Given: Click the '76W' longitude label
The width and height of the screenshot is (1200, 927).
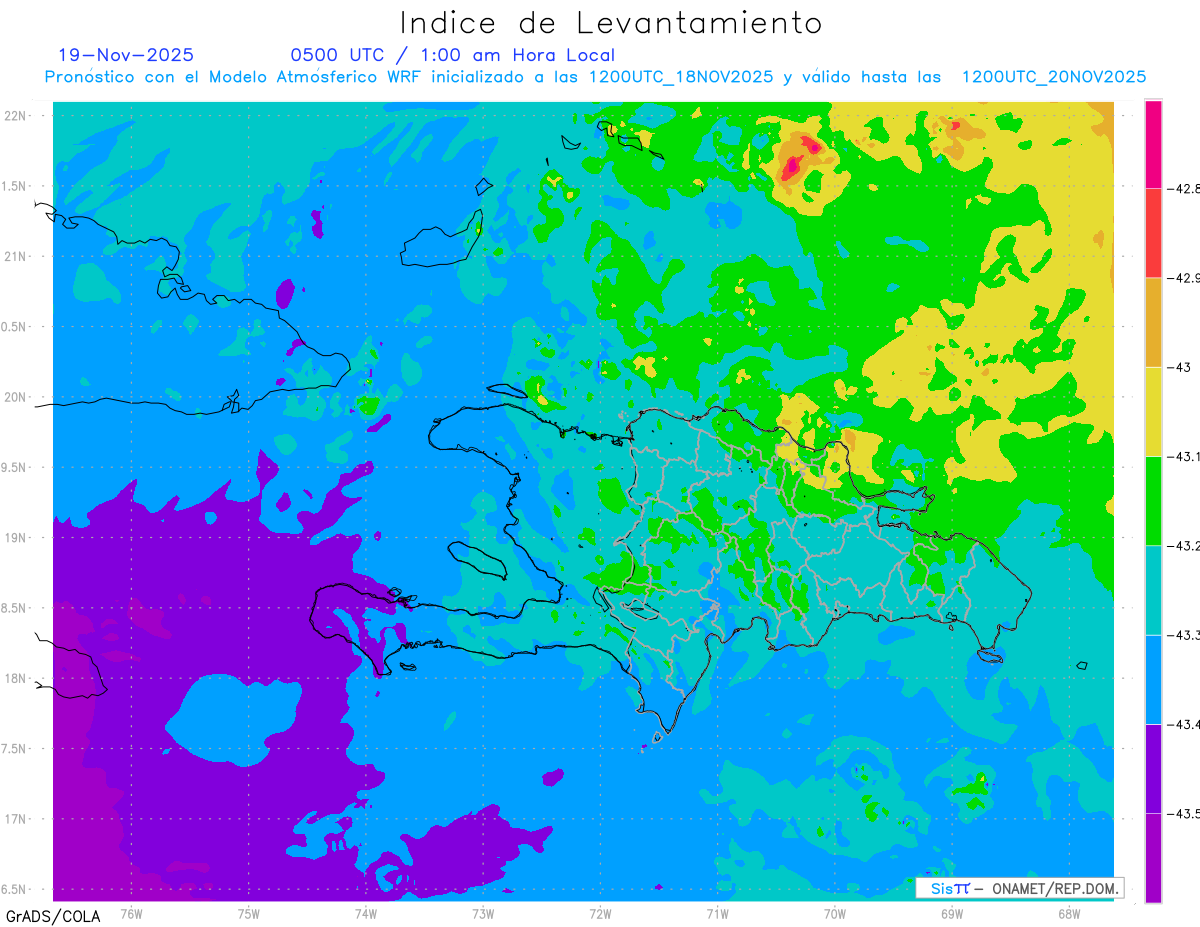Looking at the screenshot, I should [131, 913].
